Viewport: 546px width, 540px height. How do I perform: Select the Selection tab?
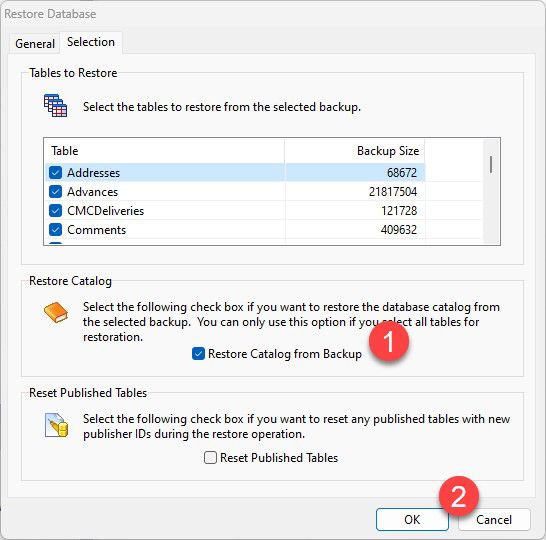[x=91, y=42]
